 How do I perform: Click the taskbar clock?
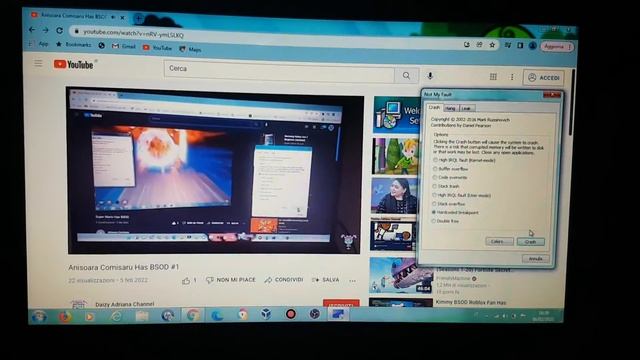544,316
